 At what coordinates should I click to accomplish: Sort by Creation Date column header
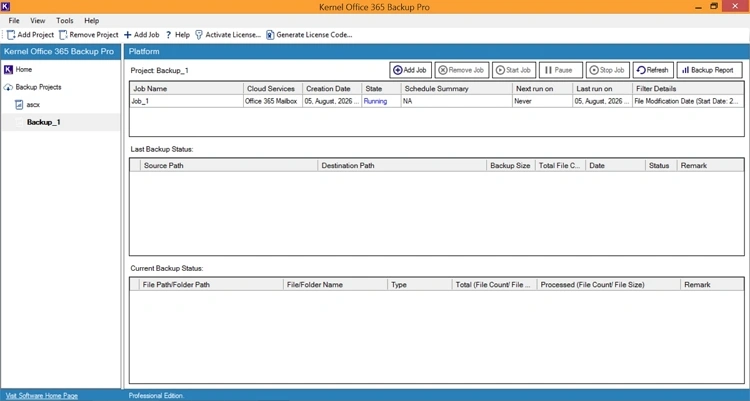coord(332,89)
